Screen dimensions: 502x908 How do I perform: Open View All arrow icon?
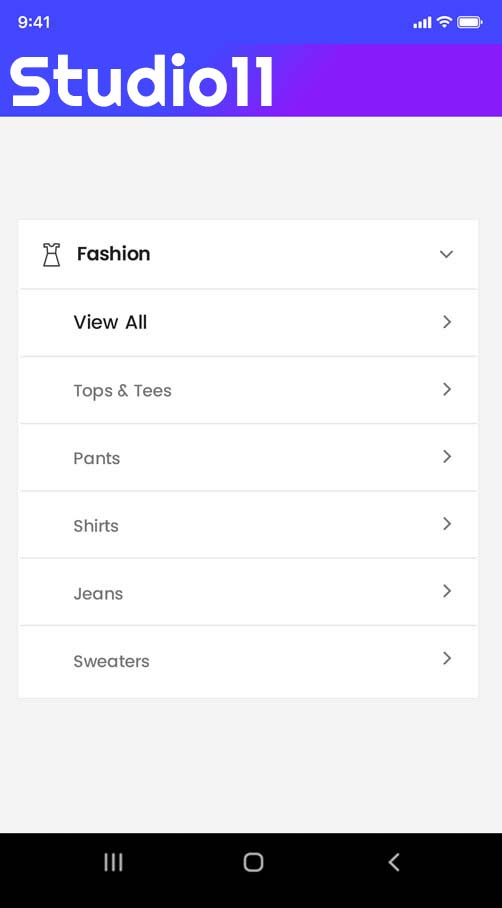(x=446, y=322)
